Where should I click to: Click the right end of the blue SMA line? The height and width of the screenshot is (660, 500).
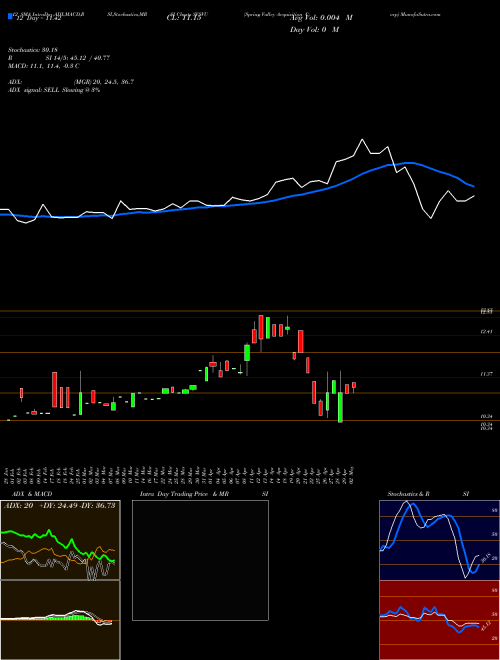473,186
